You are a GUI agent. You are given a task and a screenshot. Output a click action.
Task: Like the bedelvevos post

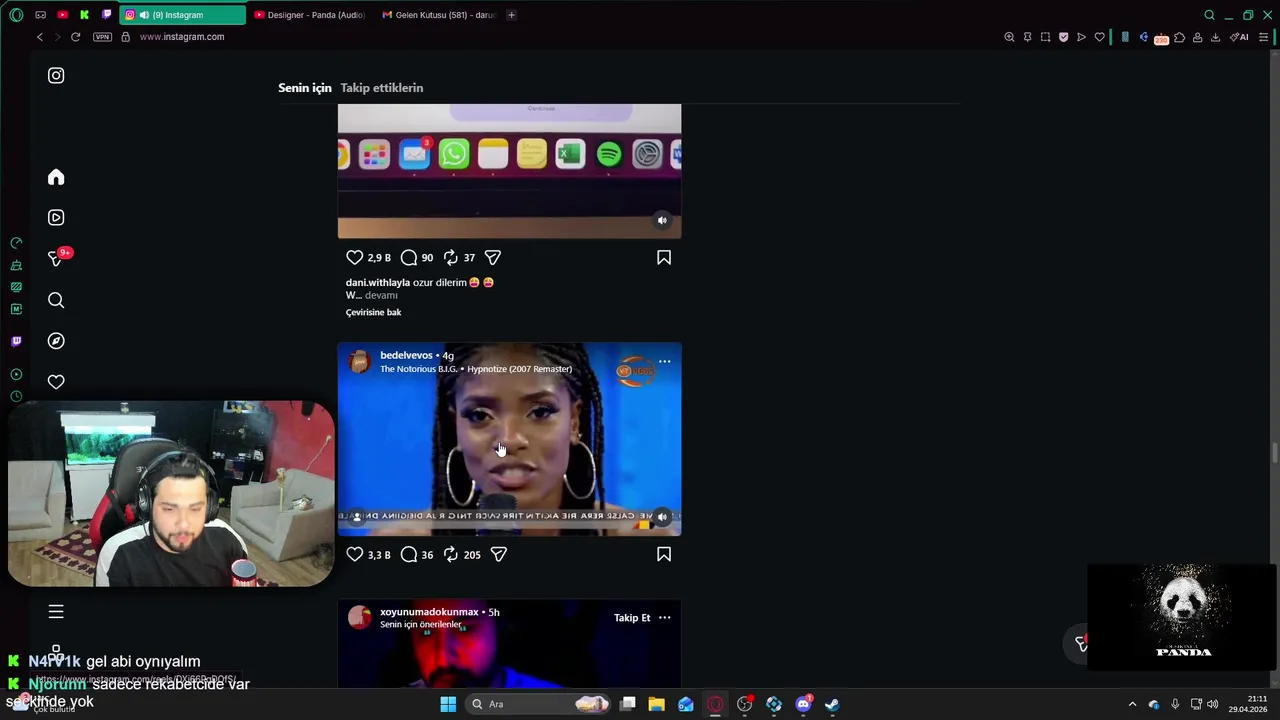[354, 554]
